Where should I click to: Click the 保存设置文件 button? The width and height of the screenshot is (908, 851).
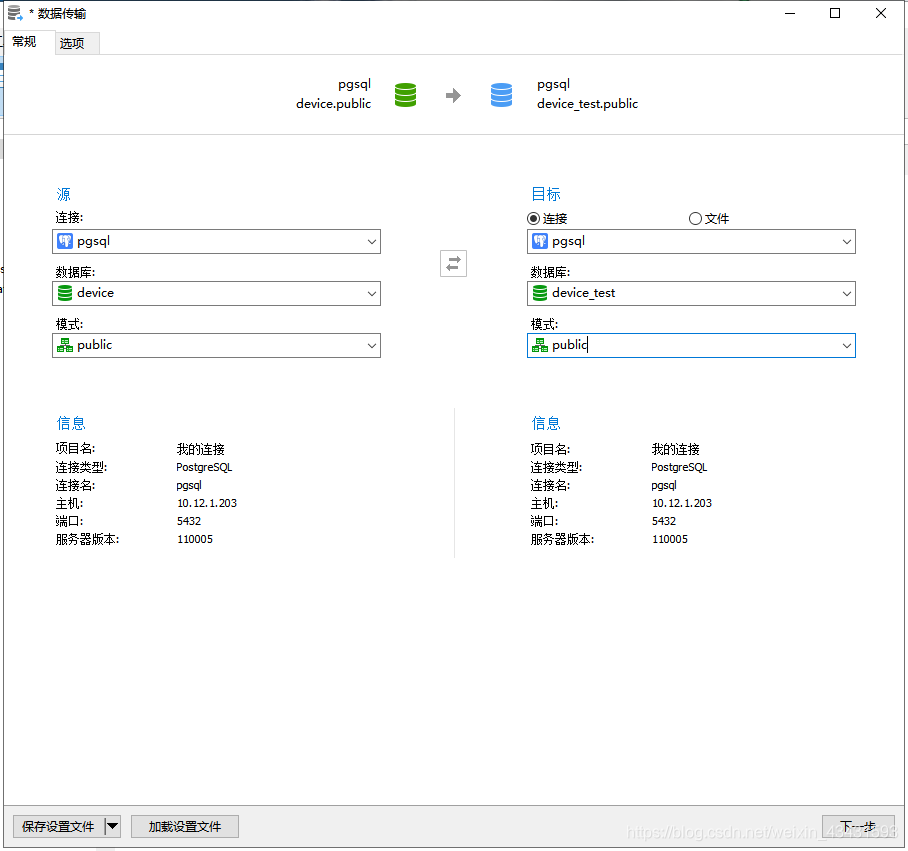(58, 826)
